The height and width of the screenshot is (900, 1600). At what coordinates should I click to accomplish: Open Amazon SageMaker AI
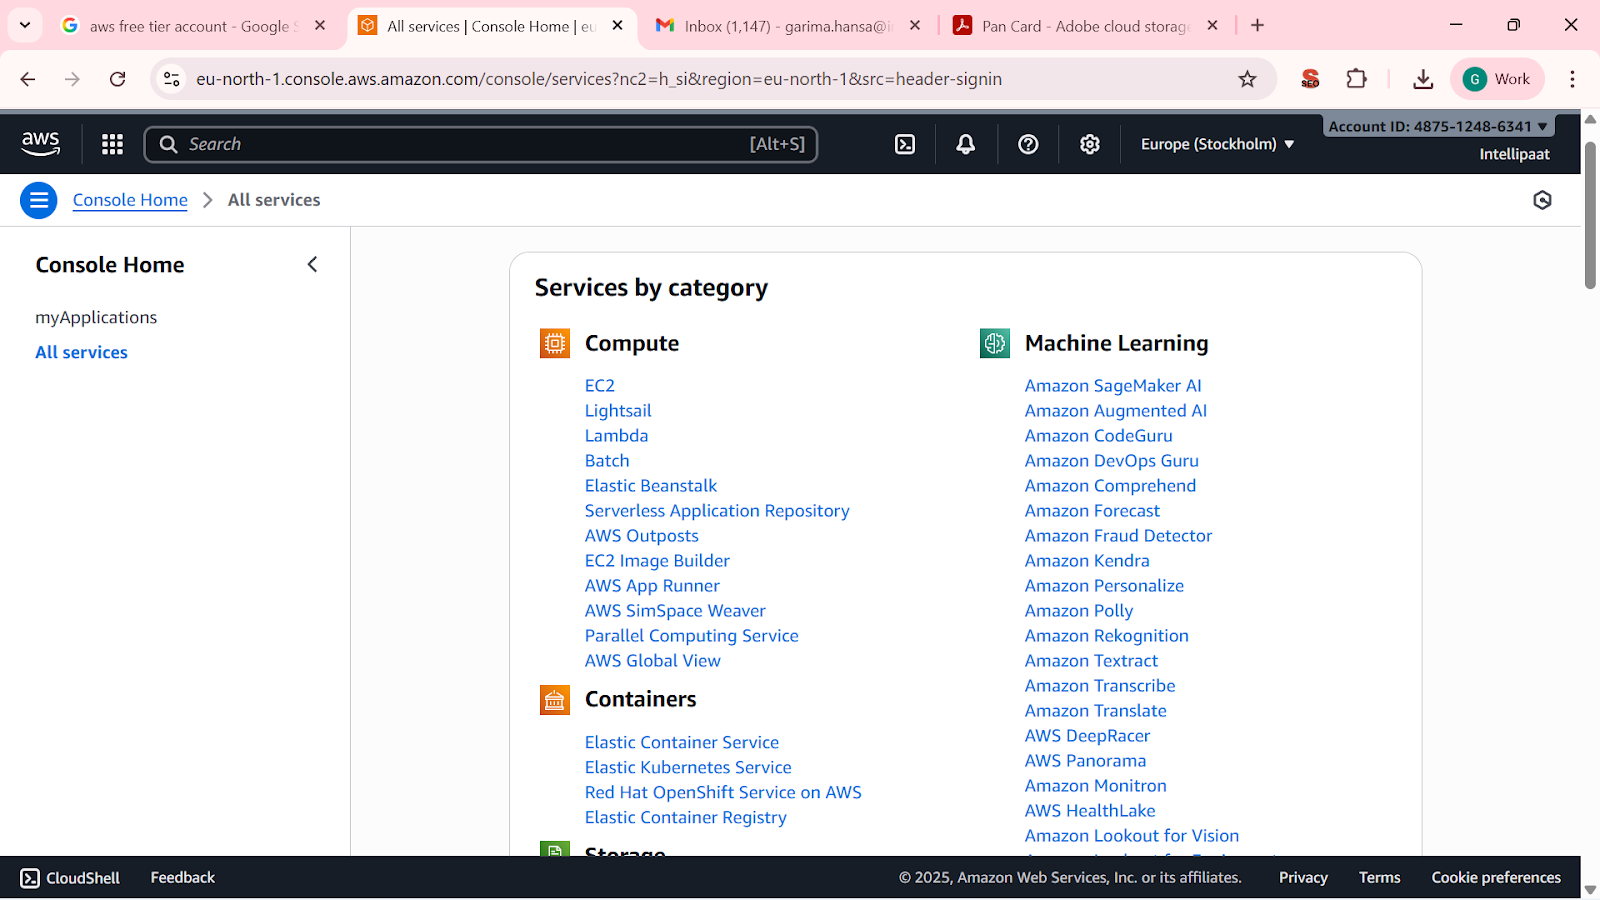[1113, 385]
